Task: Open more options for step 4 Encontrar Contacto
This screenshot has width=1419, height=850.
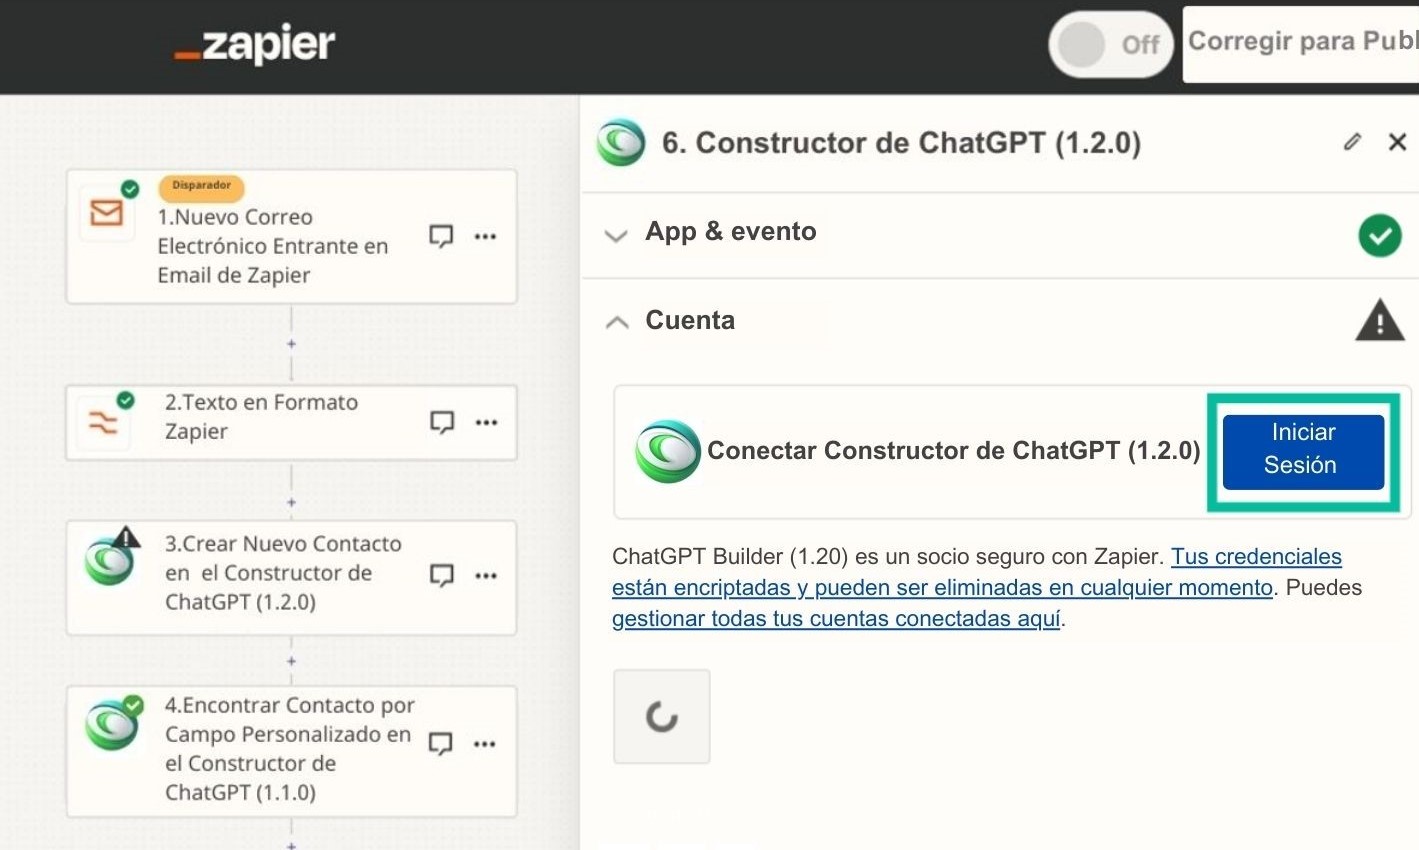Action: click(485, 744)
